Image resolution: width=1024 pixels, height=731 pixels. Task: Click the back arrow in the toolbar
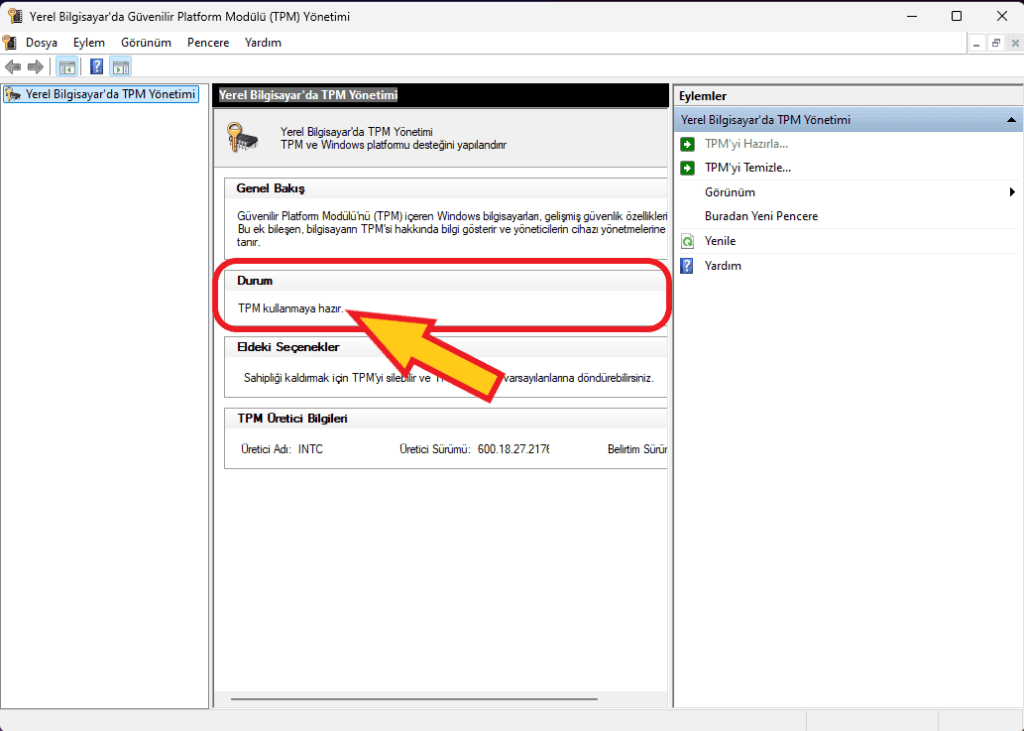tap(13, 67)
